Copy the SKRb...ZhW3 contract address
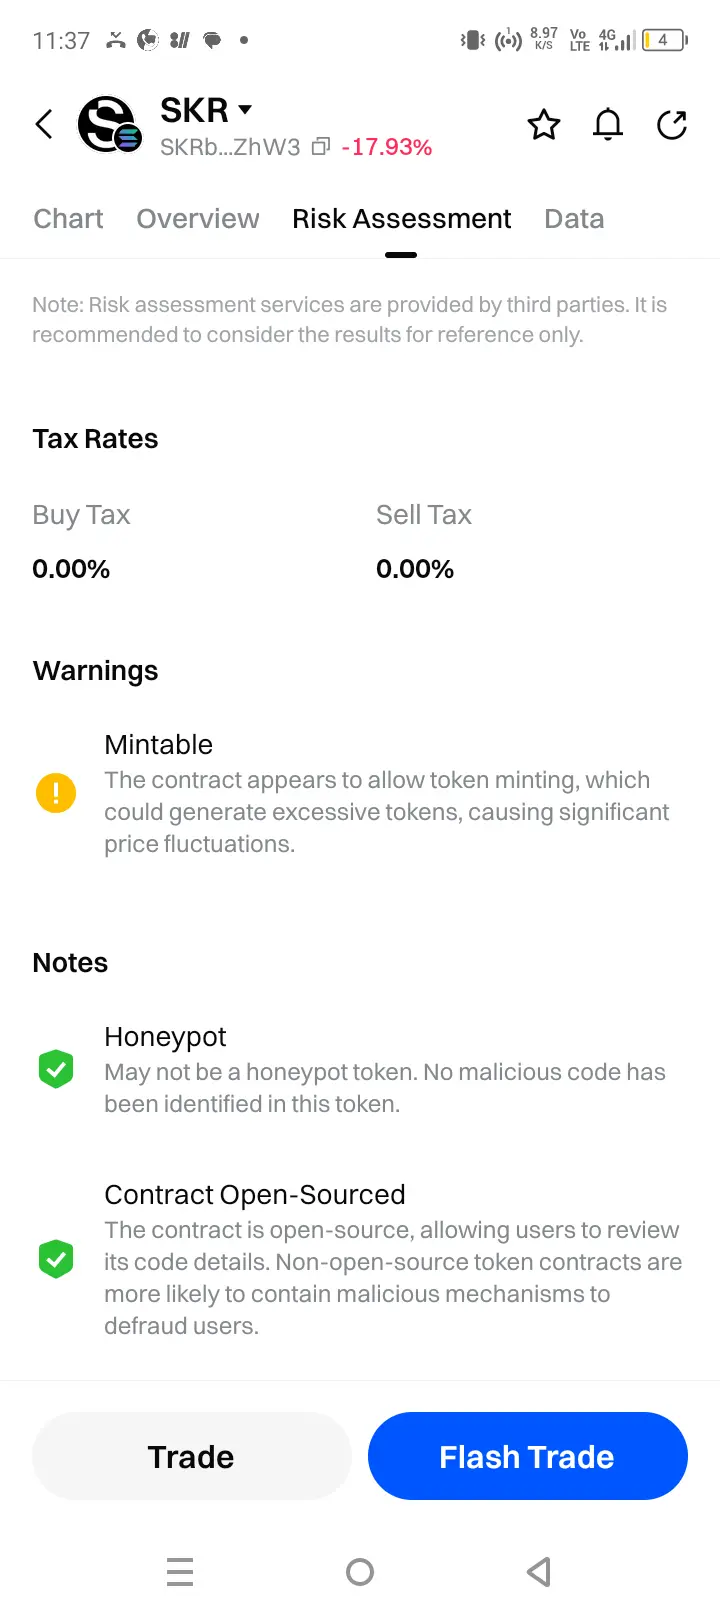 click(321, 147)
